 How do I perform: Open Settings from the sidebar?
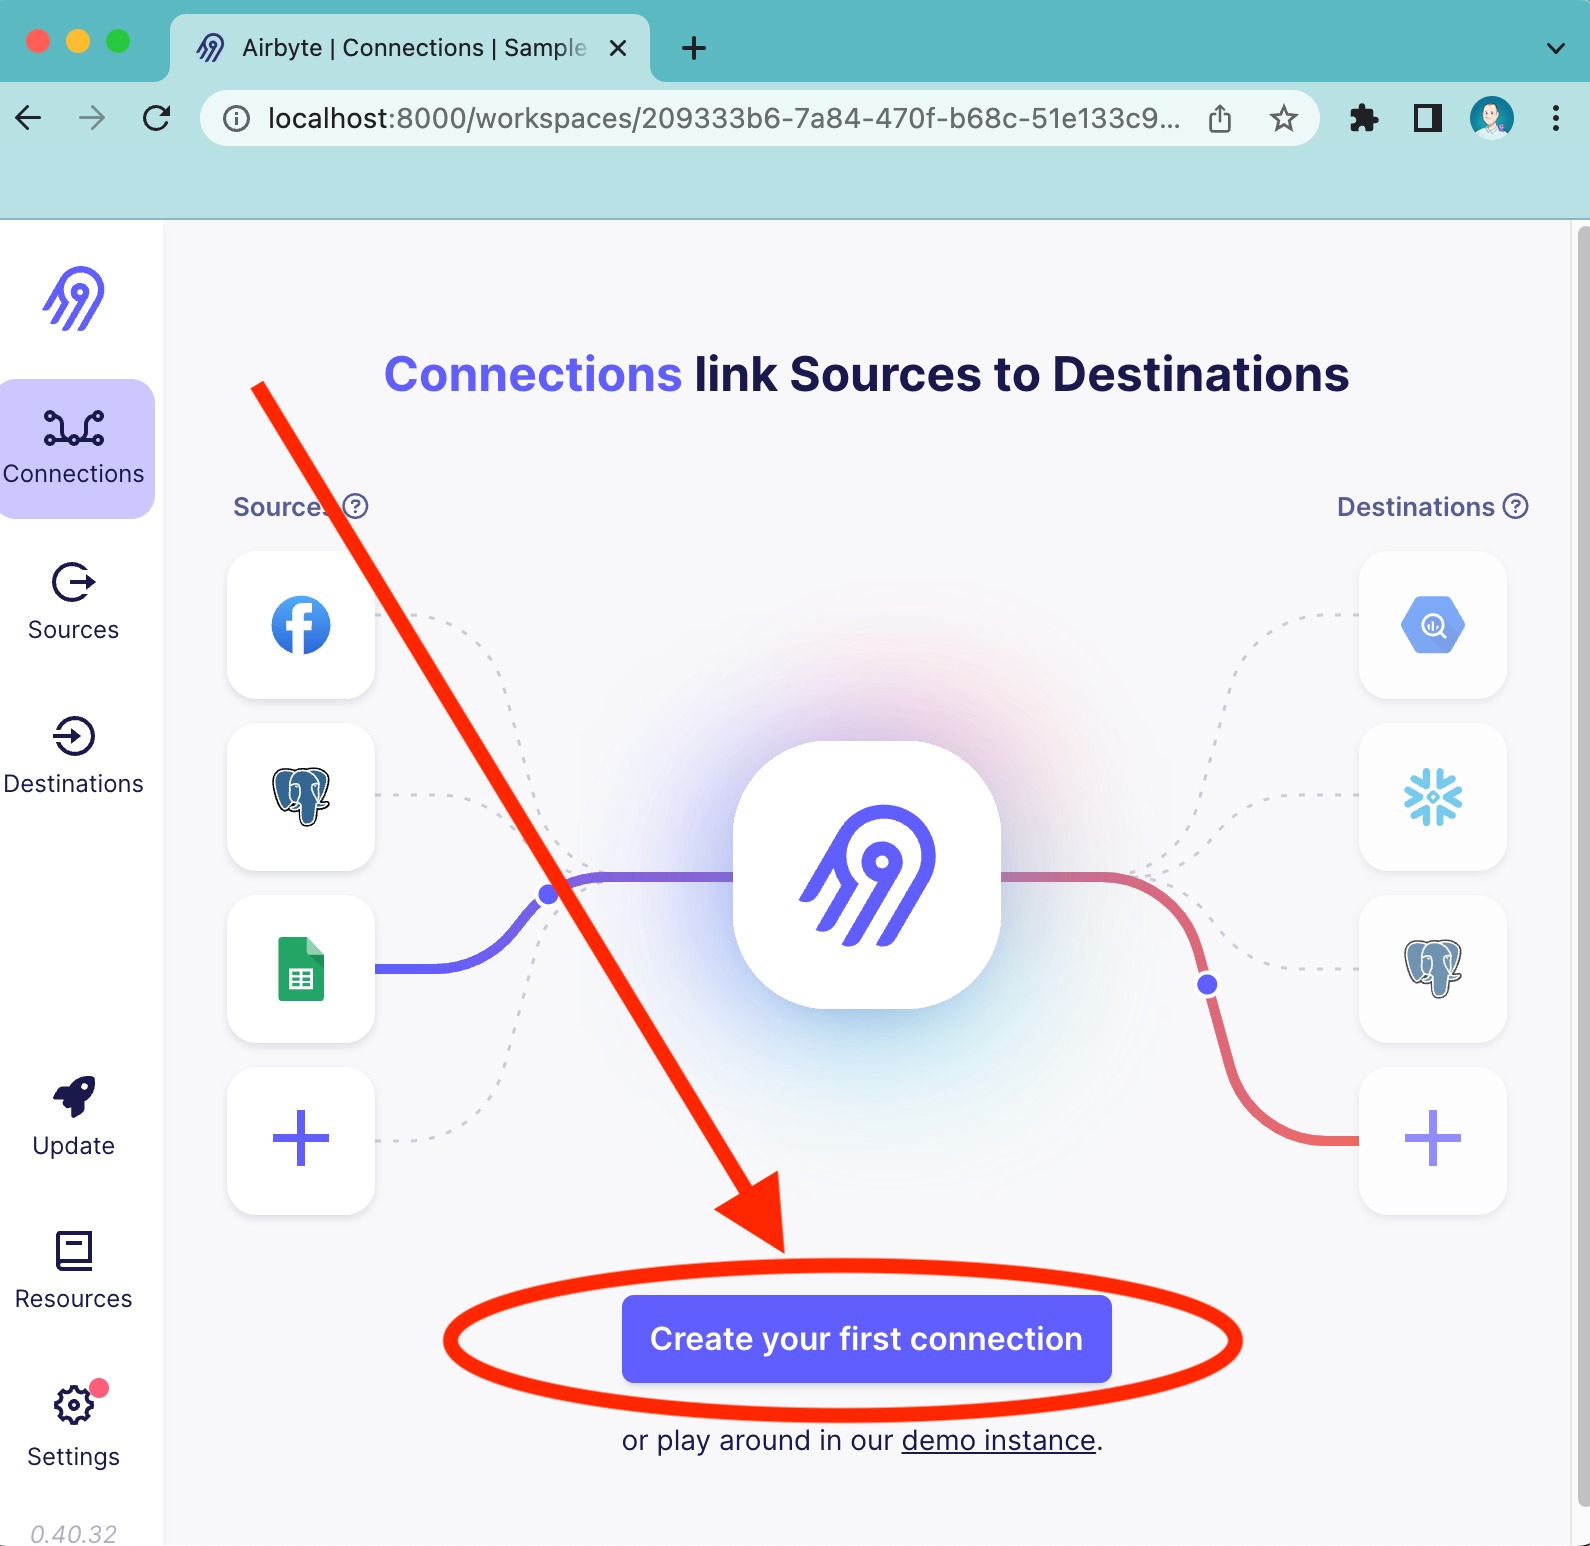74,1425
